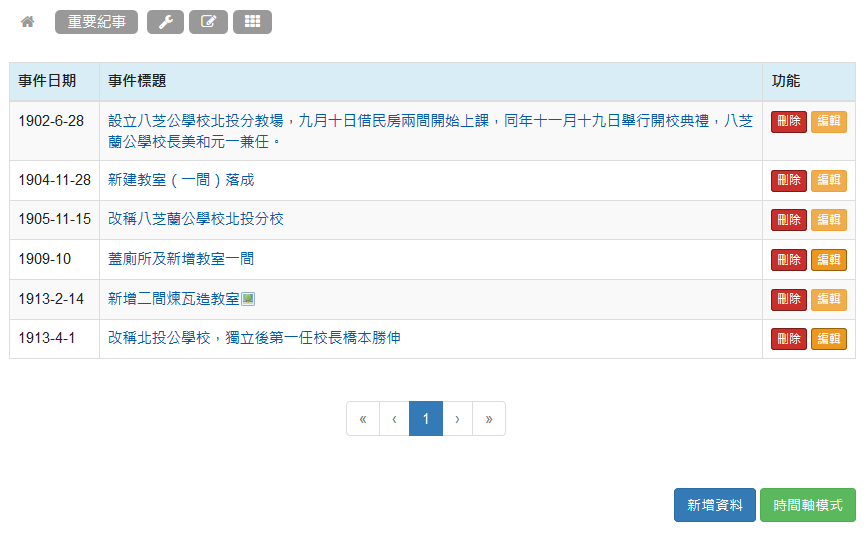Delete the 1902-6-28 event entry
This screenshot has height=537, width=867.
pyautogui.click(x=789, y=122)
